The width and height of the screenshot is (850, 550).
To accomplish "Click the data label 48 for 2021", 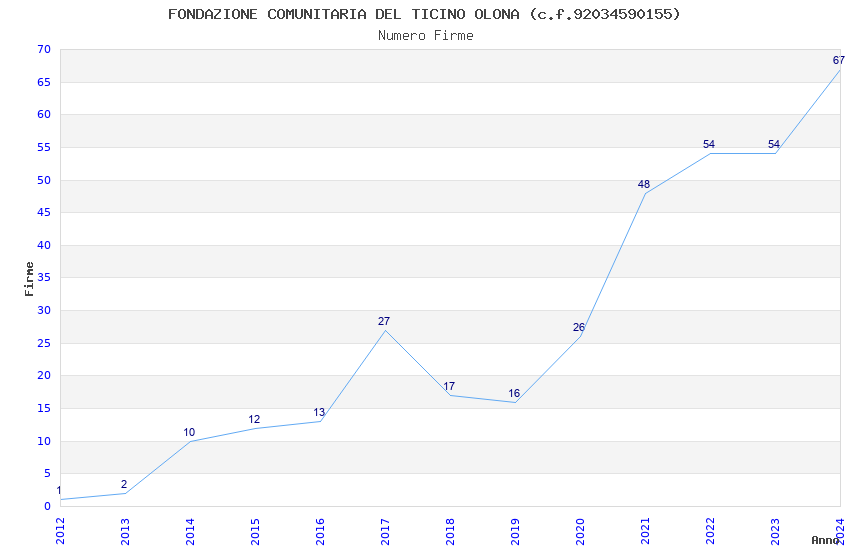I will (x=643, y=184).
